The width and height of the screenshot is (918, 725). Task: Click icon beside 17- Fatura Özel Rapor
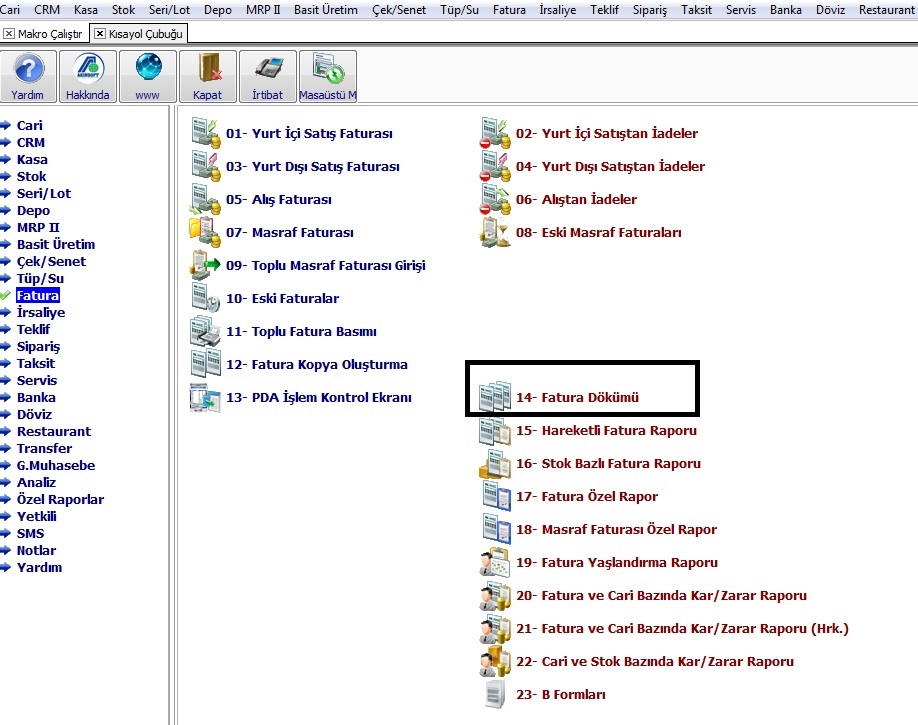496,496
